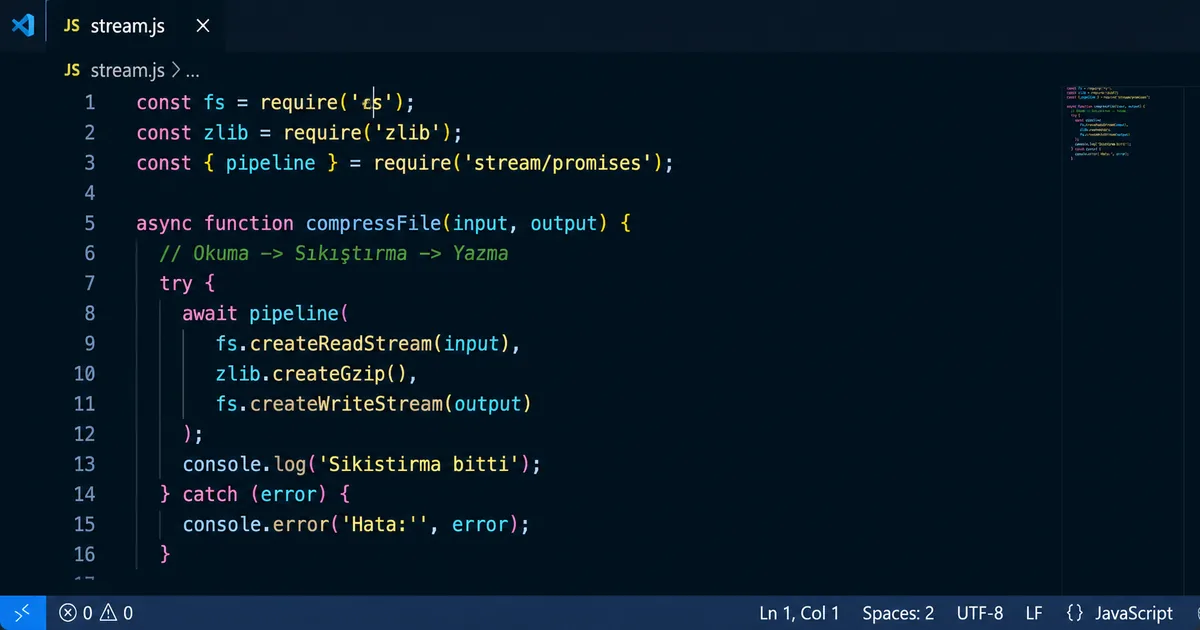Image resolution: width=1200 pixels, height=630 pixels.
Task: Change indentation via Spaces: 2
Action: pyautogui.click(x=898, y=613)
